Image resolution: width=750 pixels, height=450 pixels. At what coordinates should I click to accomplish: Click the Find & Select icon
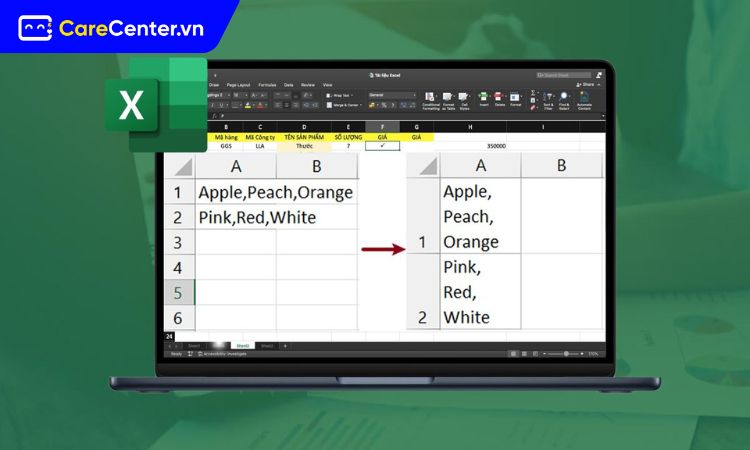click(x=565, y=99)
